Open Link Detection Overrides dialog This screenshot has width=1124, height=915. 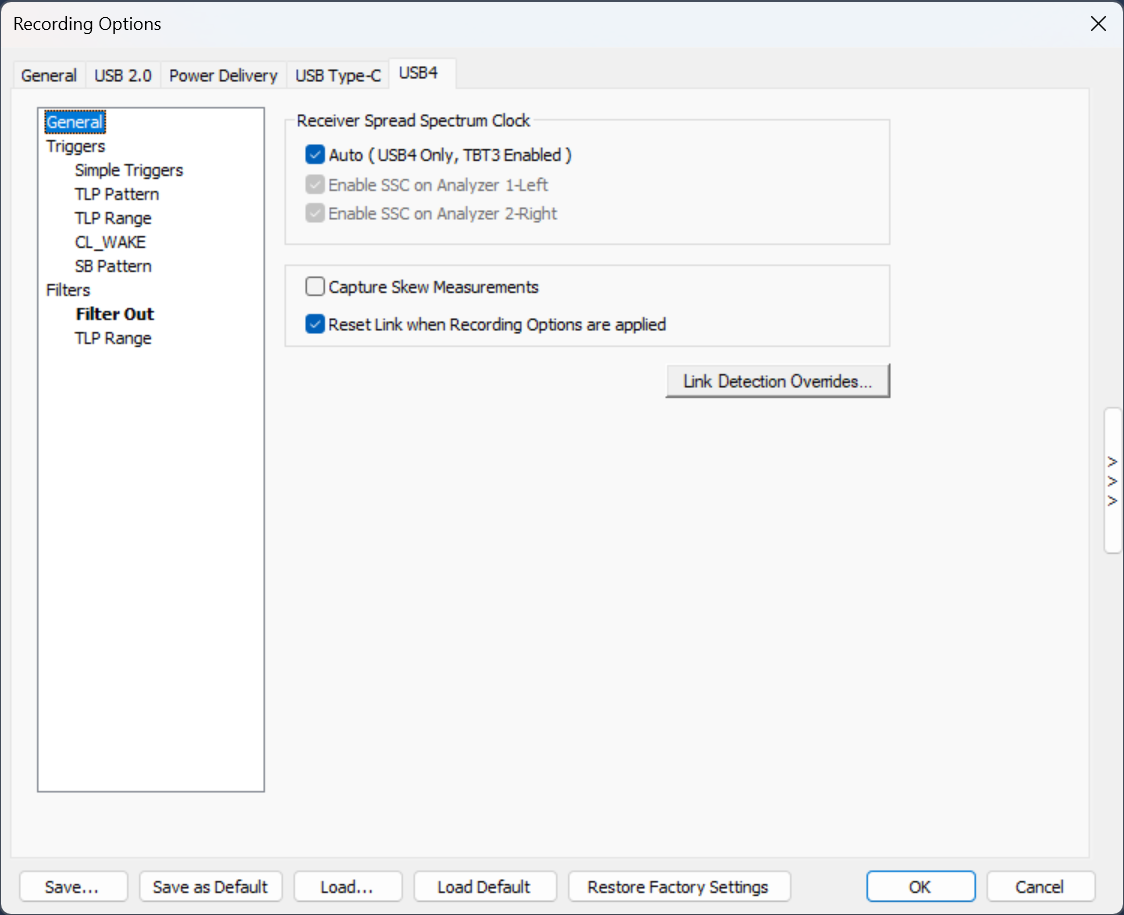pyautogui.click(x=777, y=381)
